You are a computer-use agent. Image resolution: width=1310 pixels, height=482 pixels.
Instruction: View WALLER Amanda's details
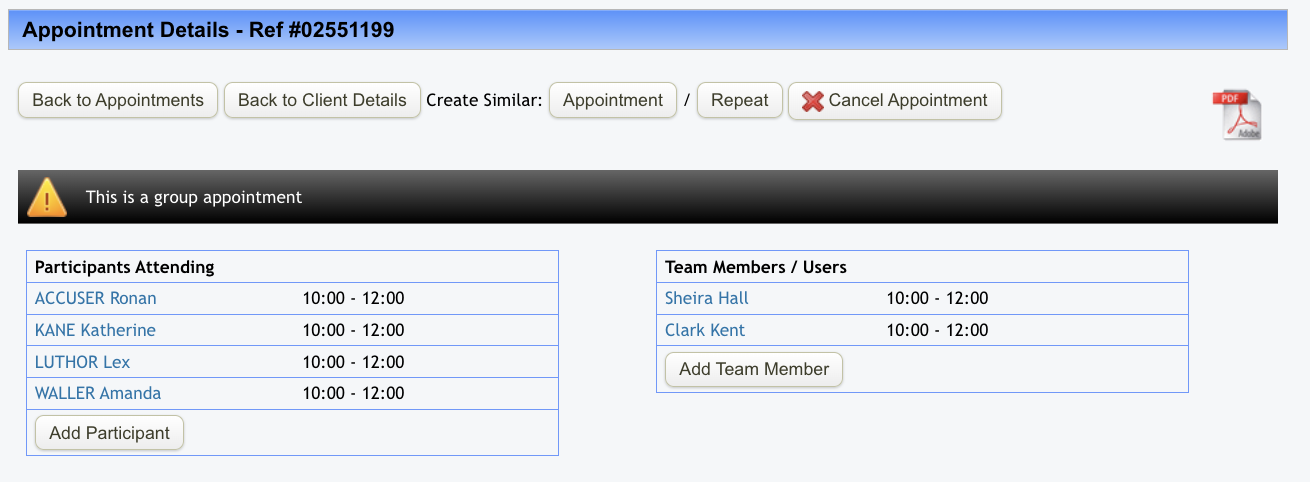coord(98,393)
